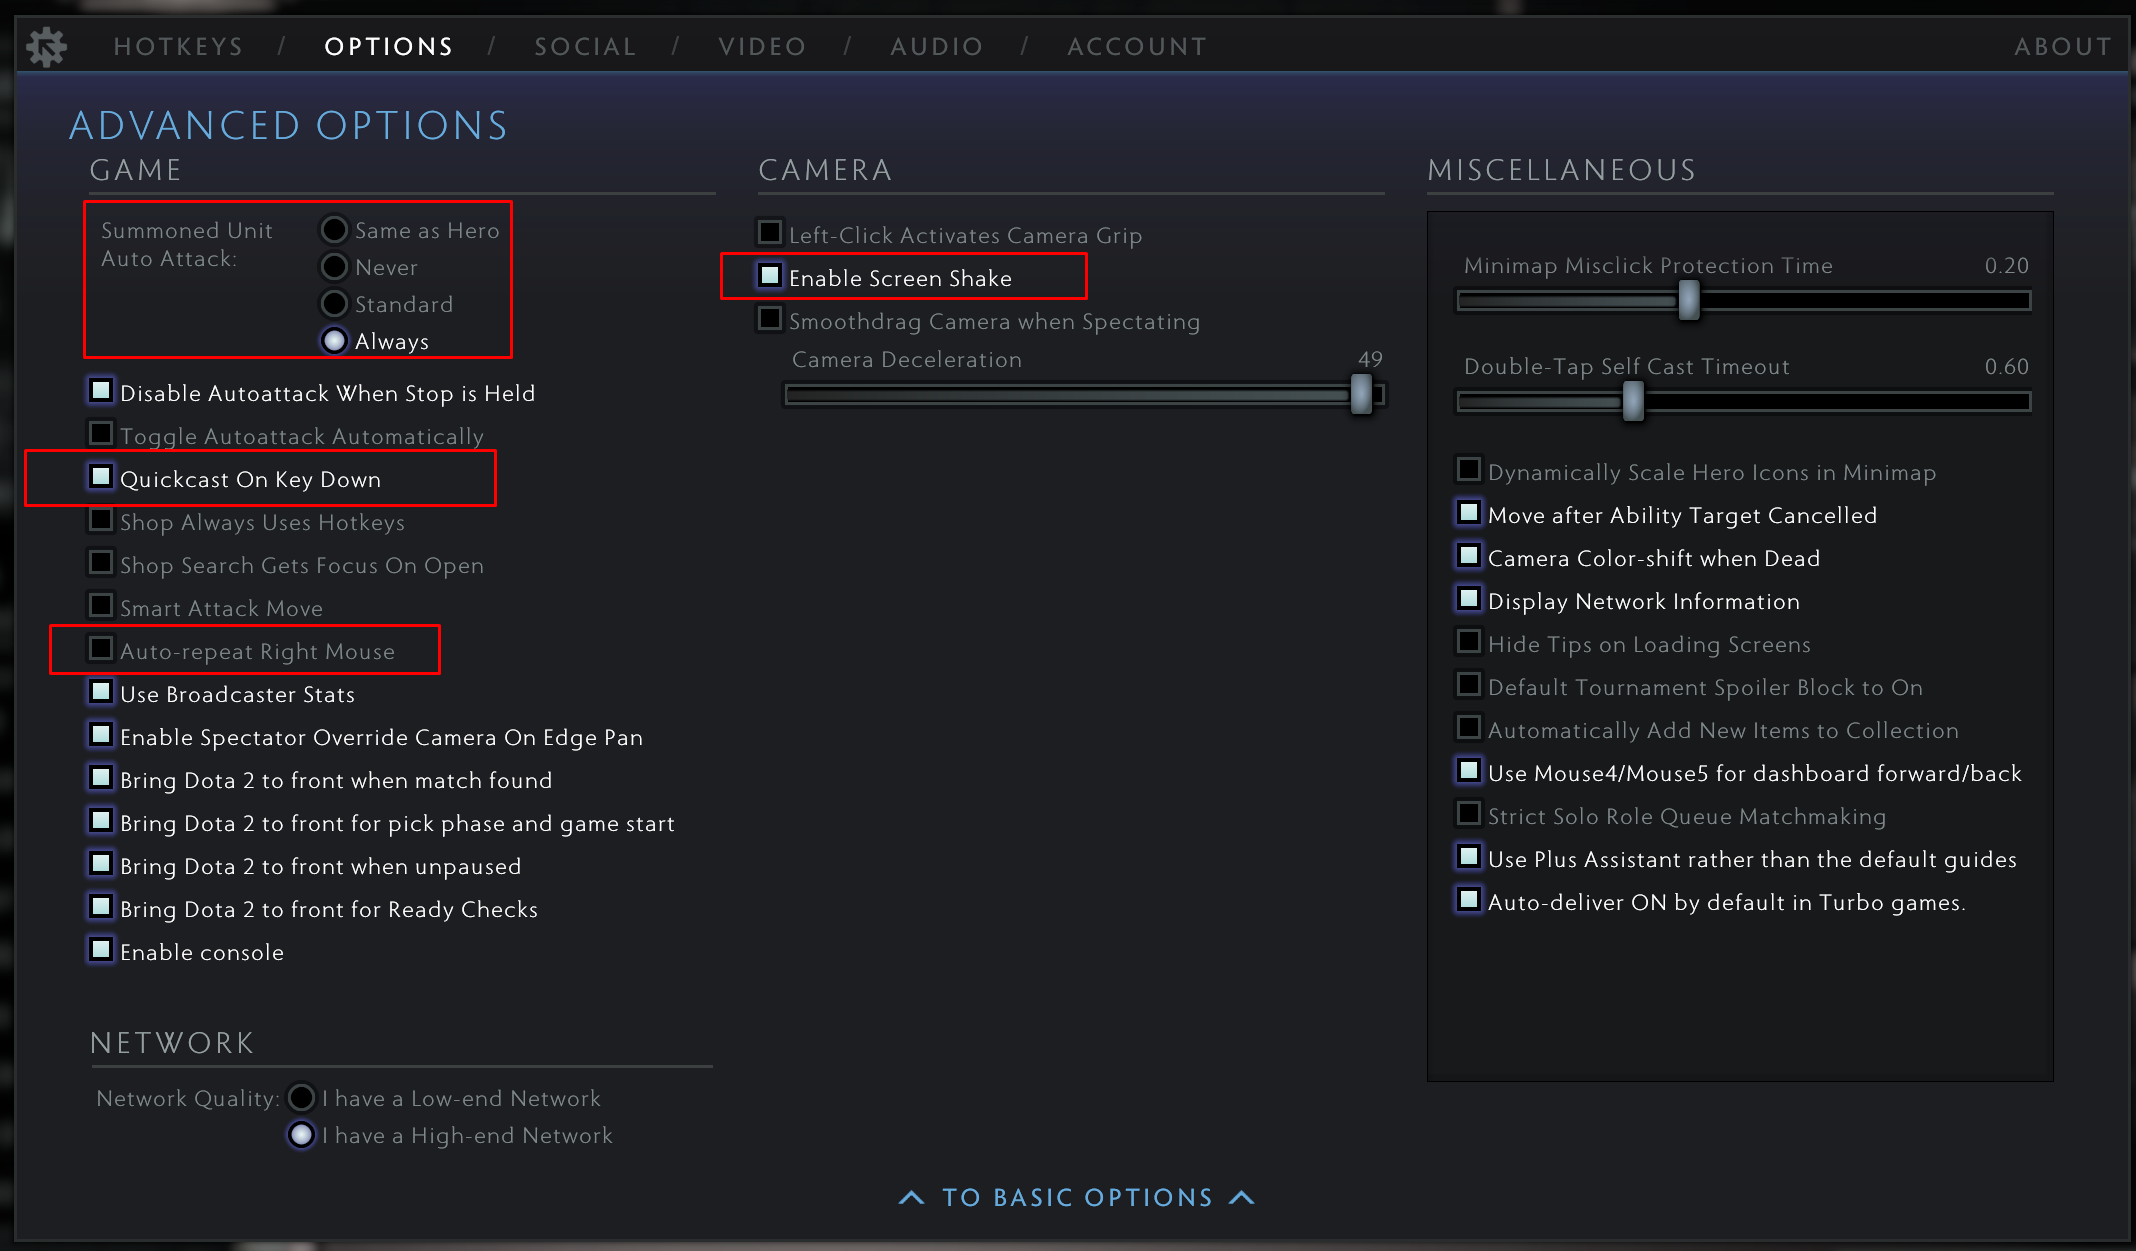This screenshot has height=1251, width=2136.
Task: Click the gear settings icon
Action: pos(46,45)
